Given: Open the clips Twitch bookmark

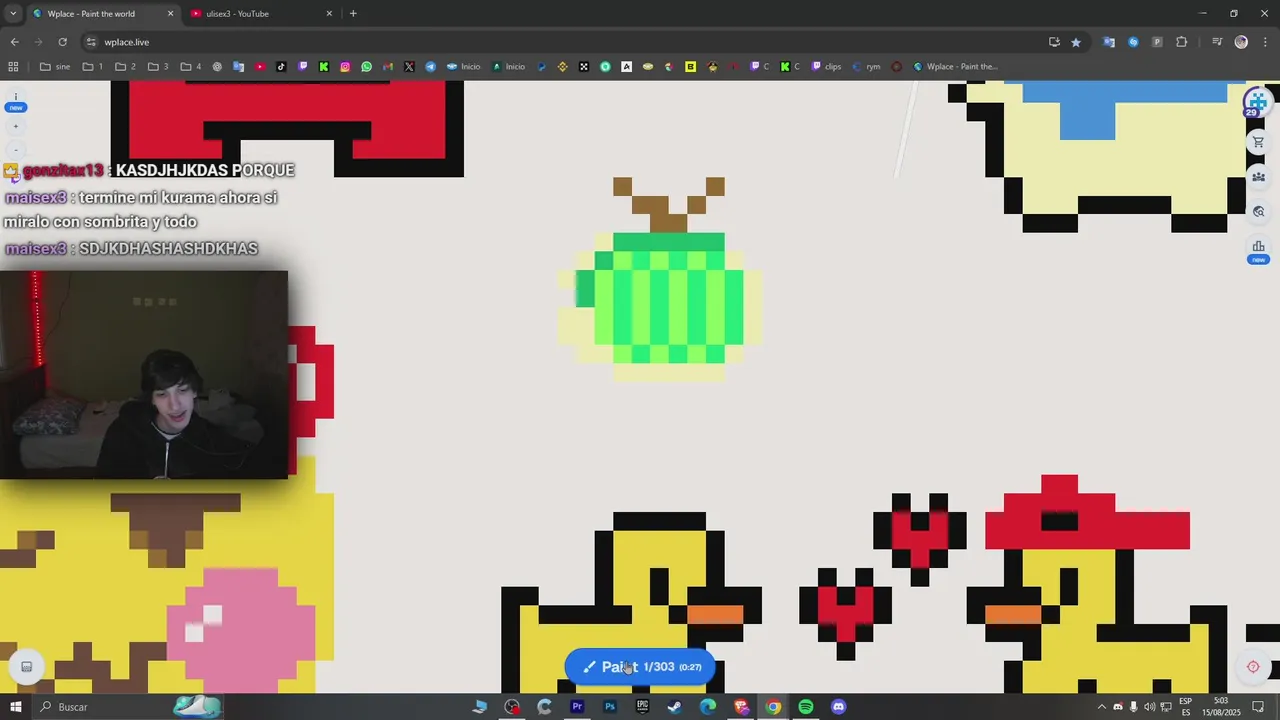Looking at the screenshot, I should tap(826, 67).
